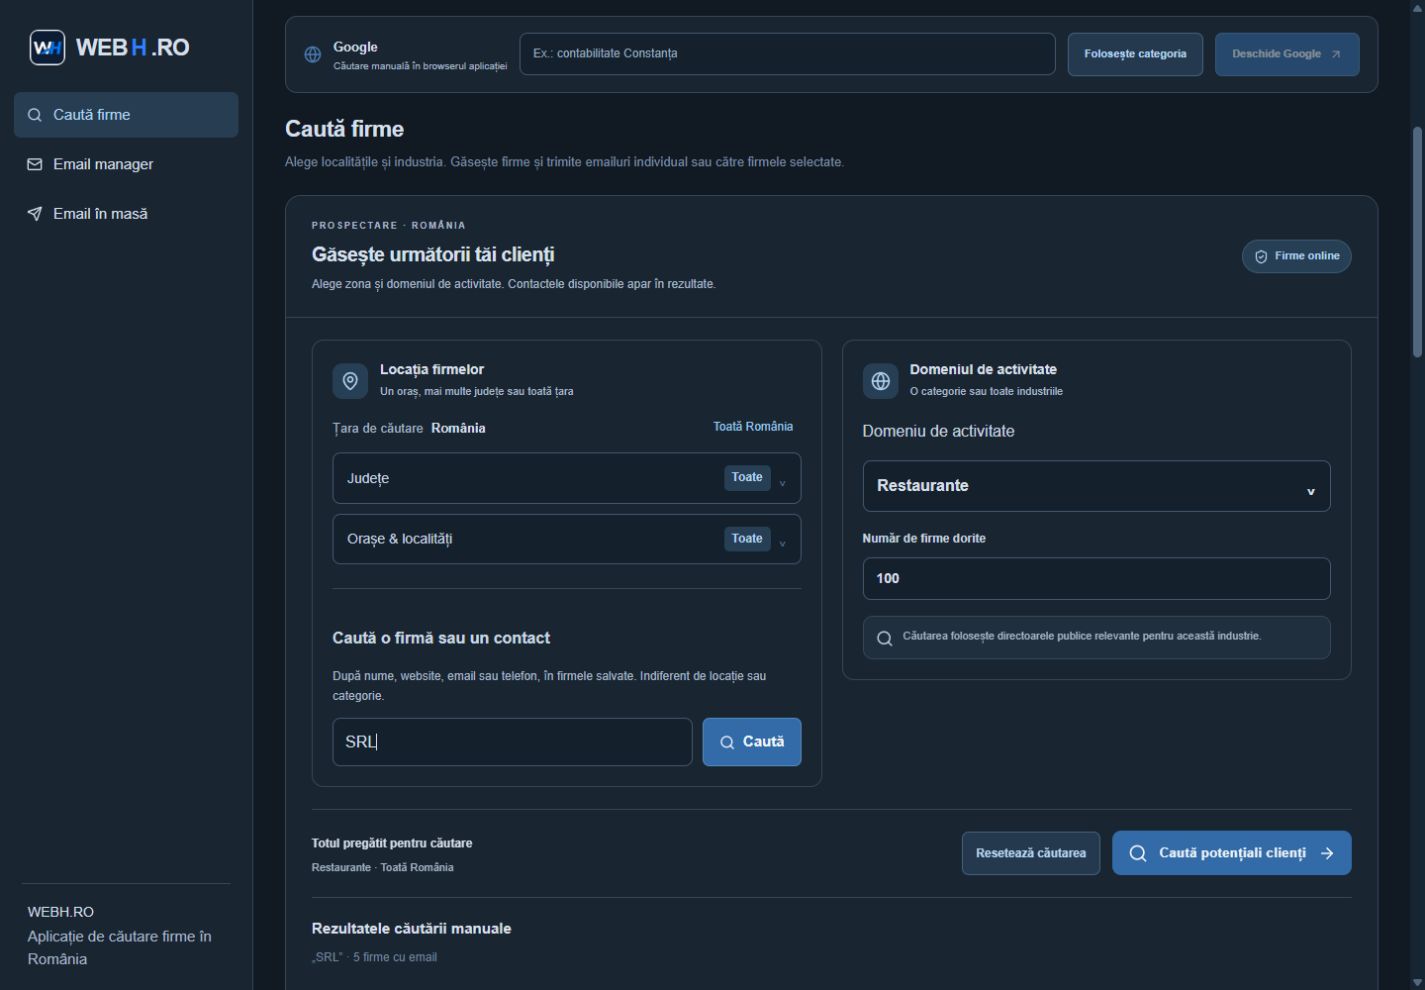Click the Resetează căutarea button
Screen dimensions: 1425x990
(1031, 853)
